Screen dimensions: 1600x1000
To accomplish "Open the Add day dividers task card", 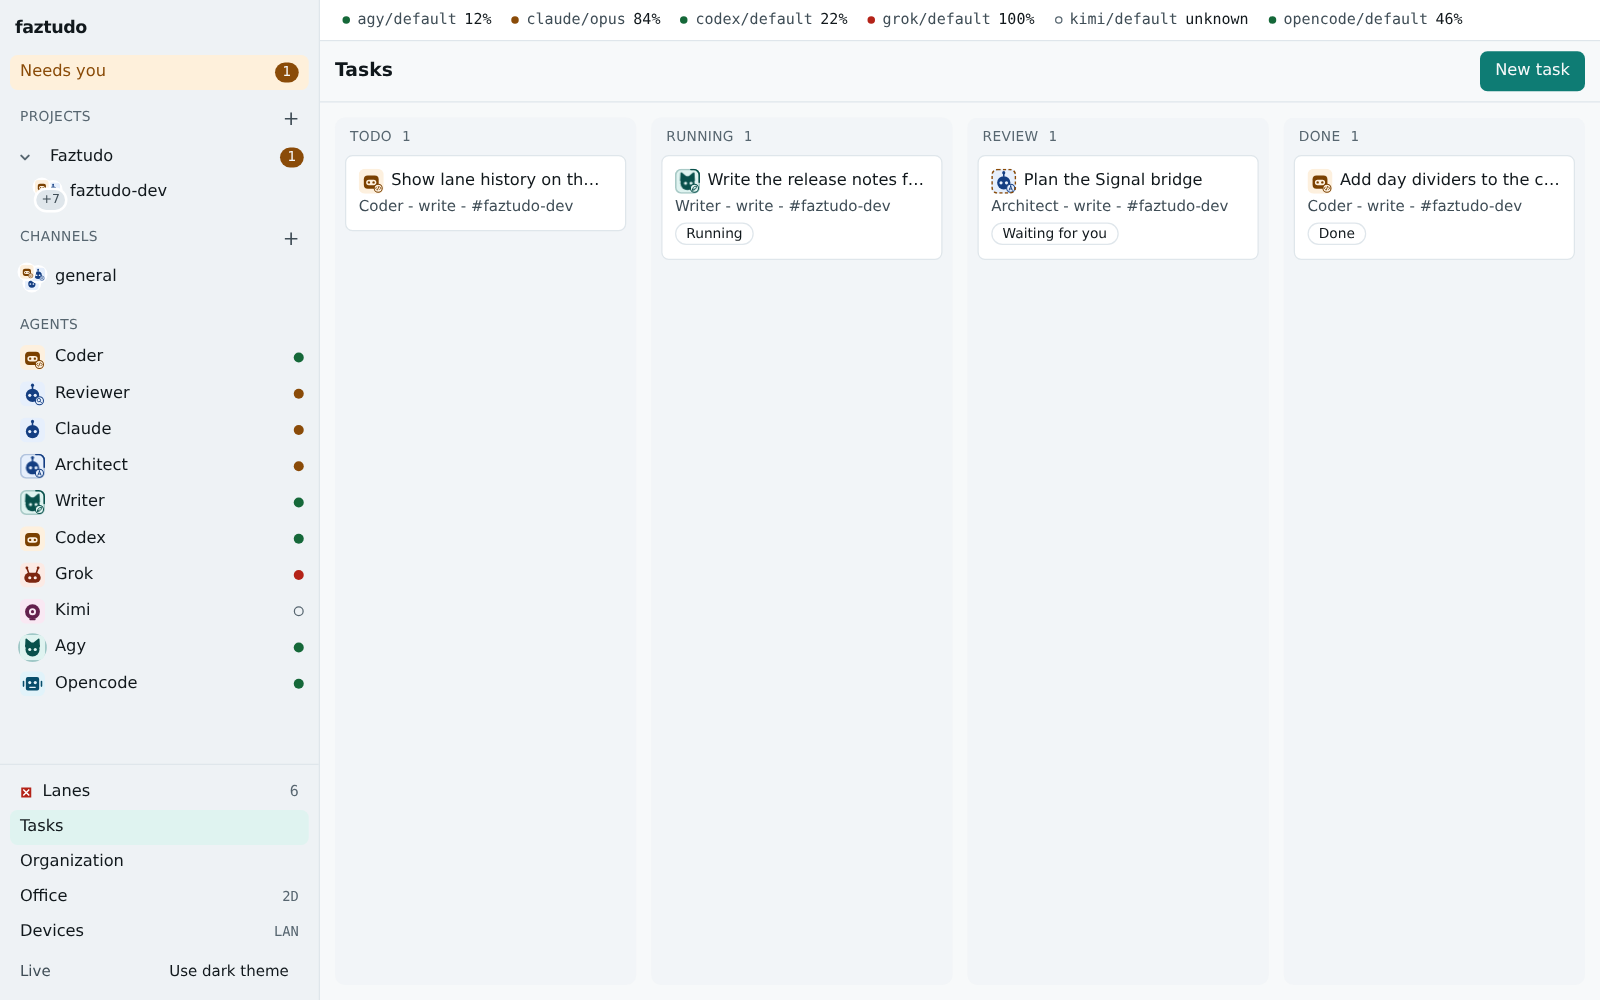I will tap(1434, 207).
